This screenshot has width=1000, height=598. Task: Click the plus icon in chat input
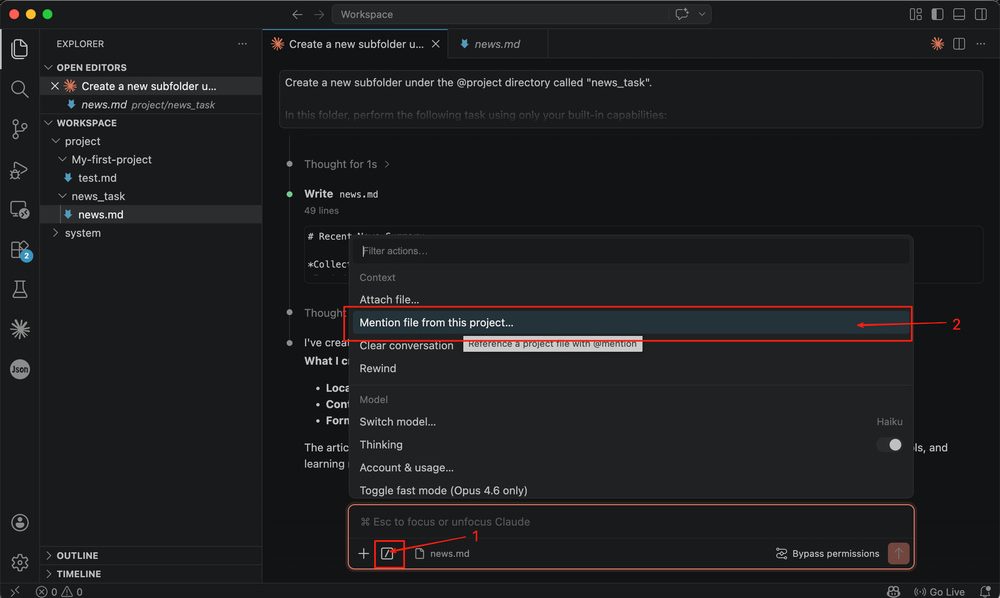363,553
